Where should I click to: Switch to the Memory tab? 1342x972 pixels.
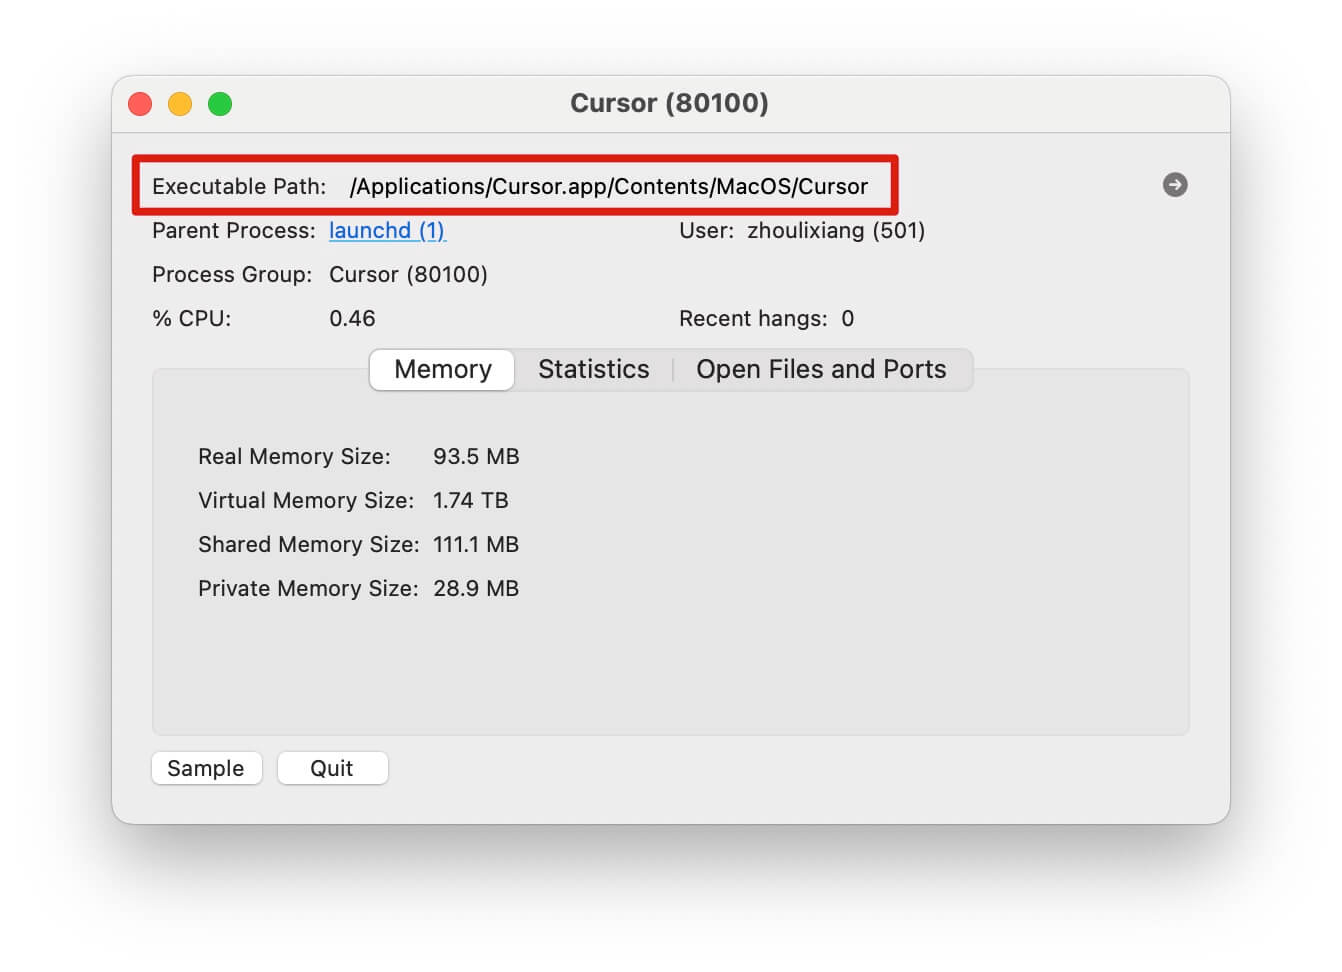[x=442, y=370]
